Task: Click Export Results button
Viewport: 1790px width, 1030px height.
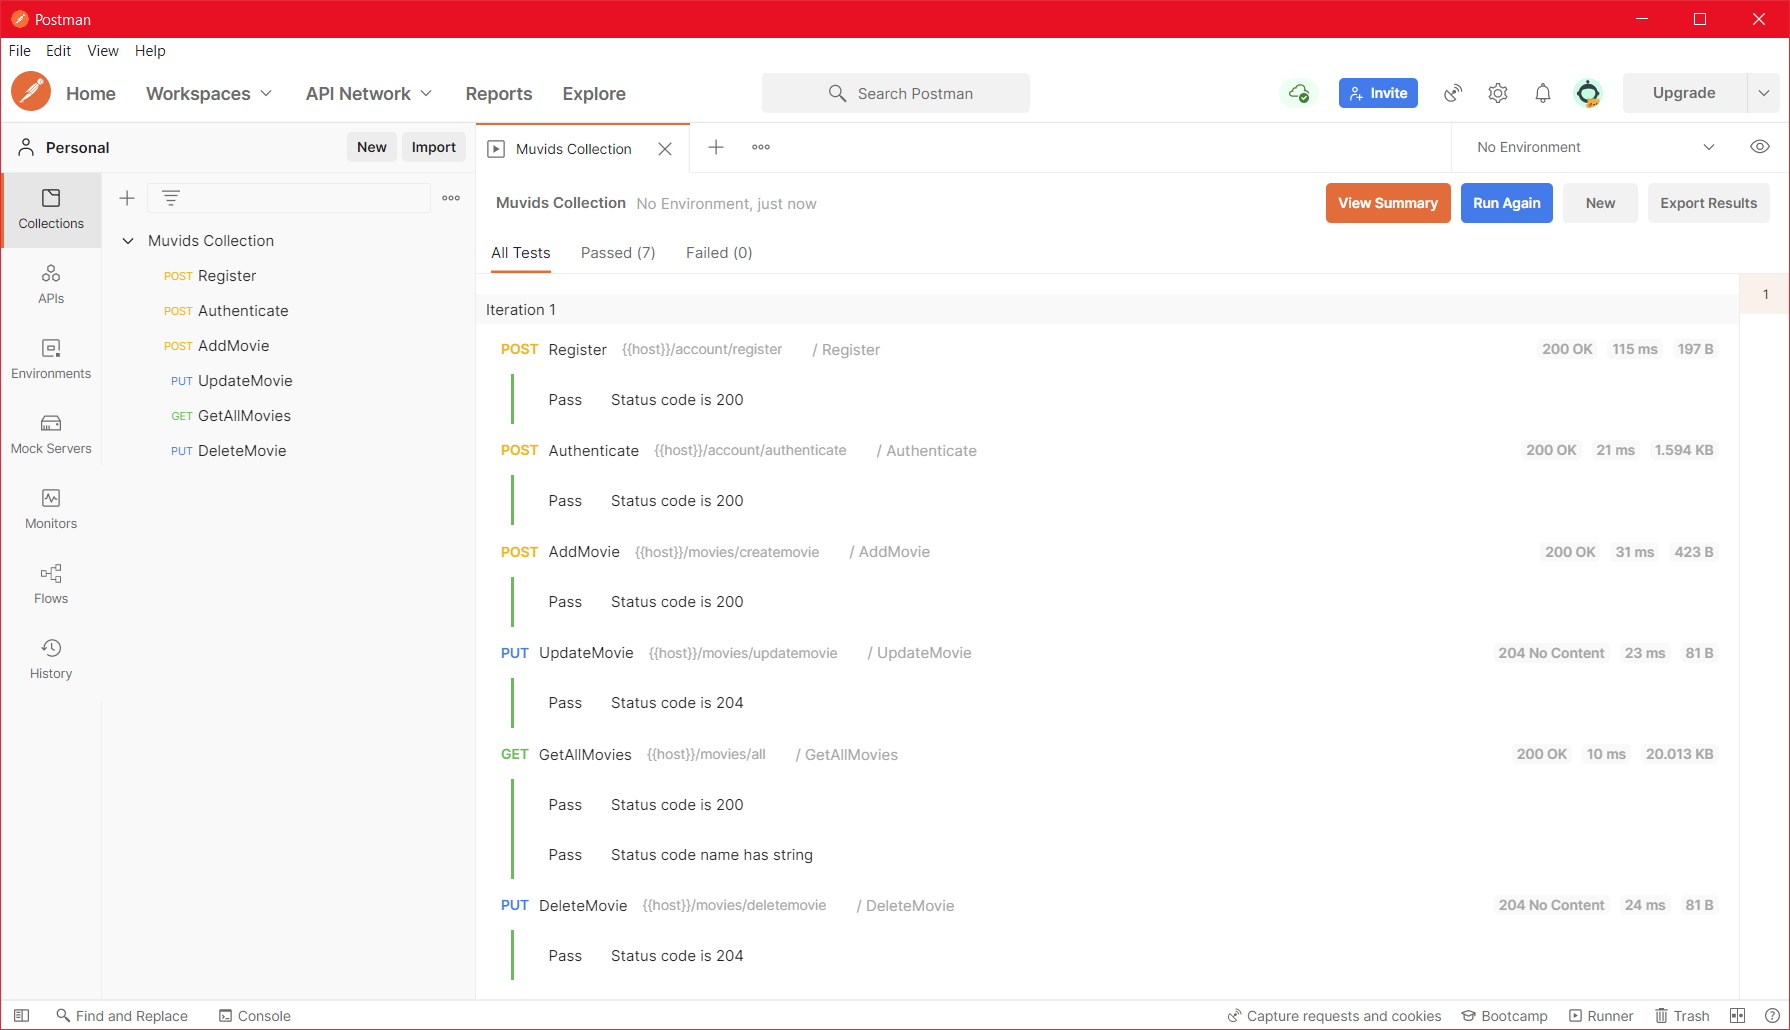Action: click(x=1709, y=203)
